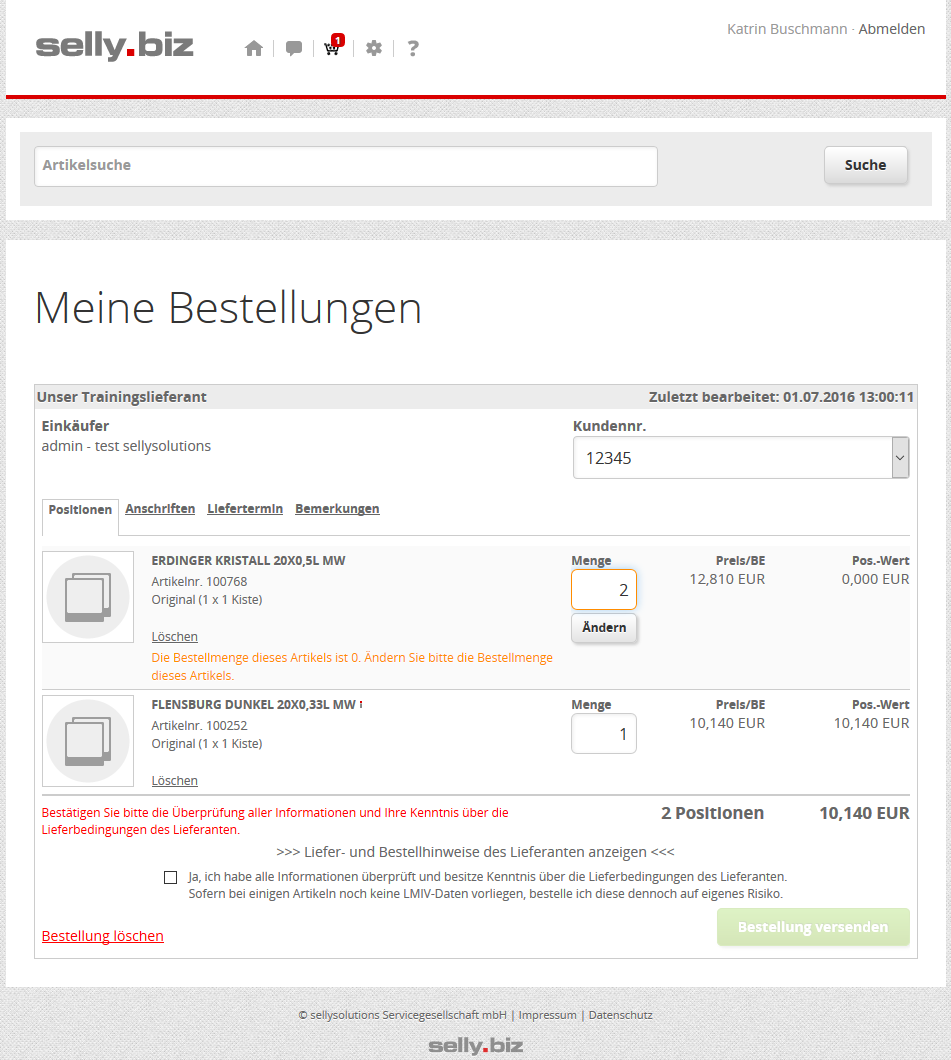Image resolution: width=951 pixels, height=1060 pixels.
Task: Click the selly.biz logo in header
Action: pos(114,46)
